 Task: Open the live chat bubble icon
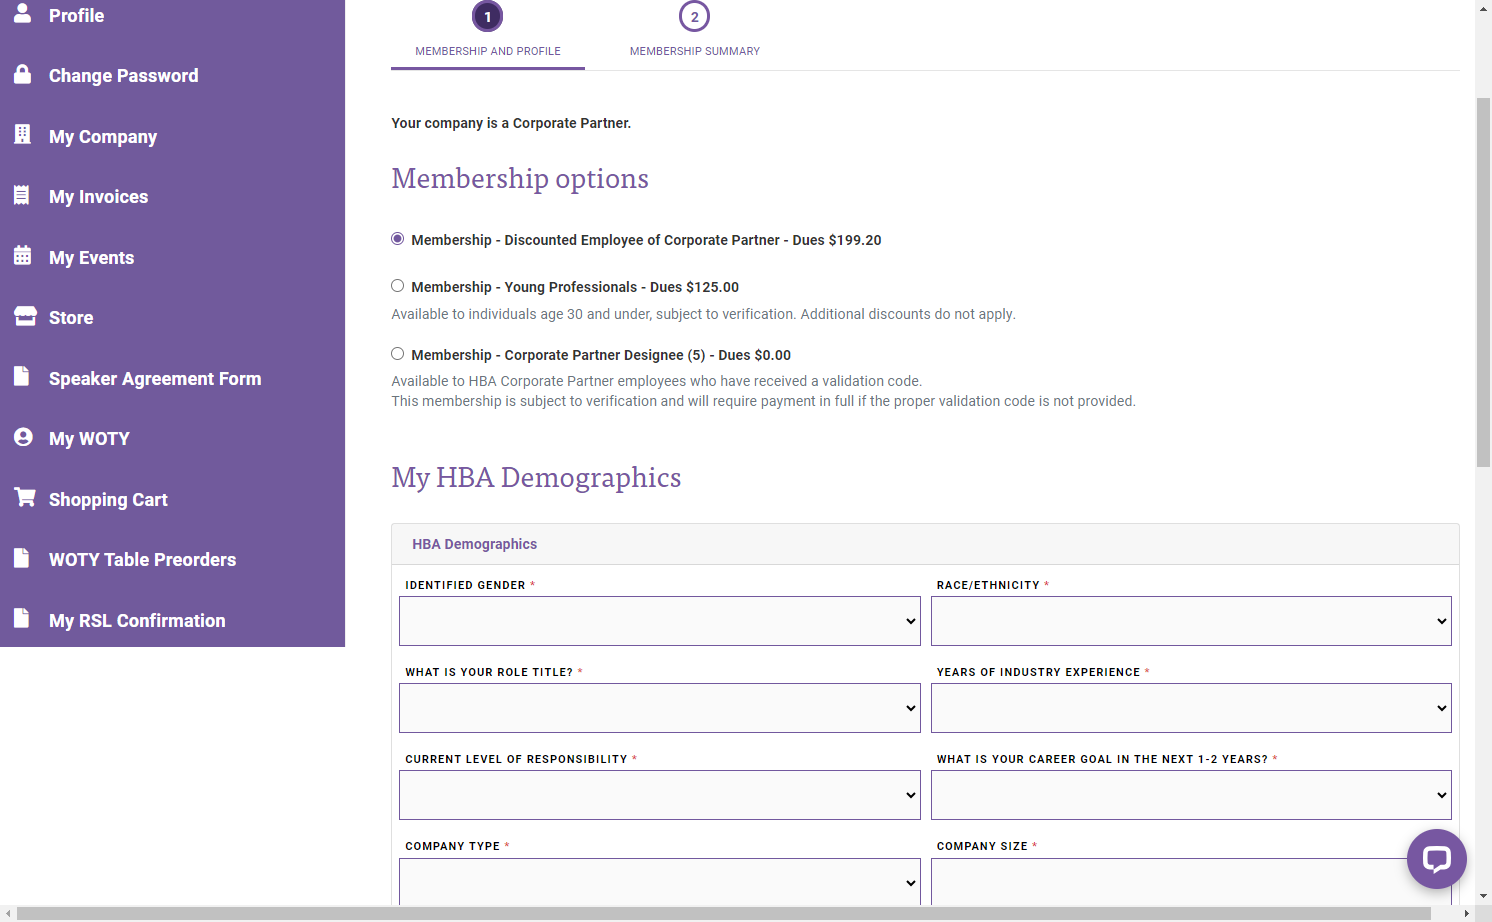tap(1436, 859)
